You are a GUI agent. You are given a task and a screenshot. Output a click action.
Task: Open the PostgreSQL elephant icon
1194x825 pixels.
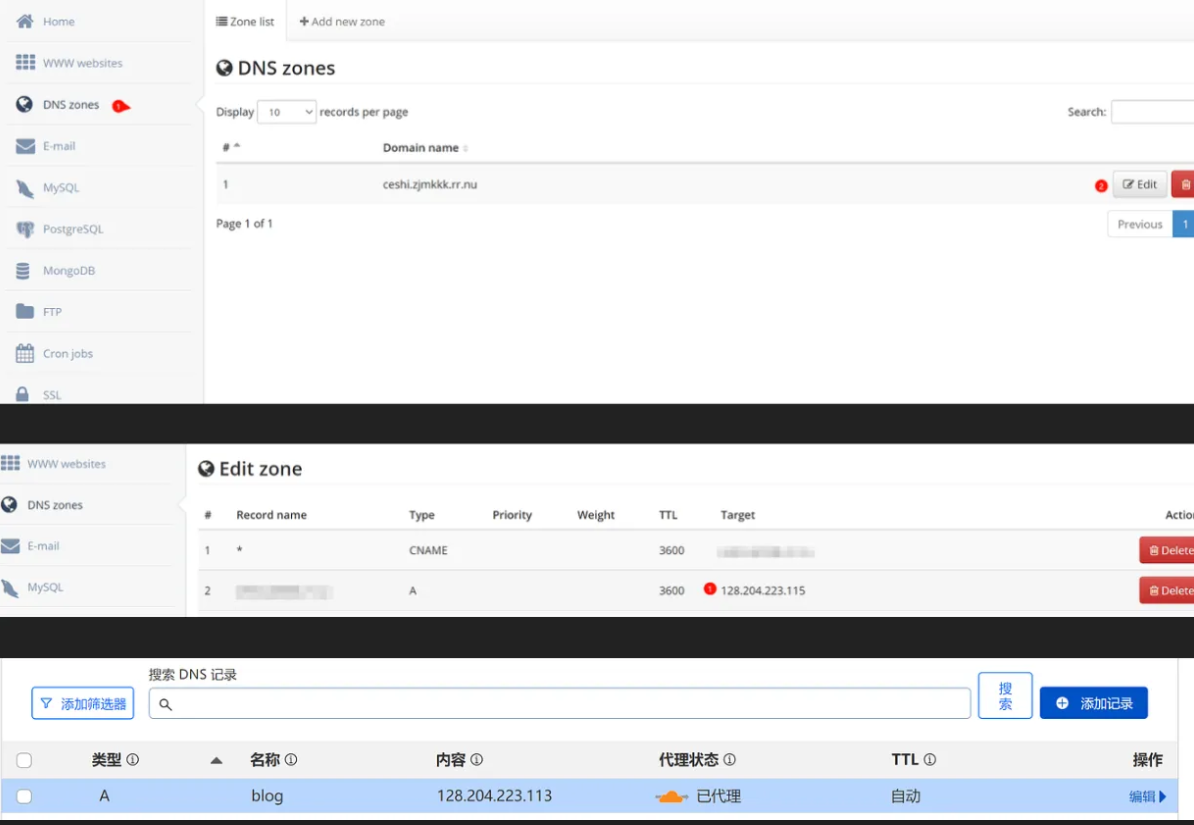pyautogui.click(x=25, y=229)
